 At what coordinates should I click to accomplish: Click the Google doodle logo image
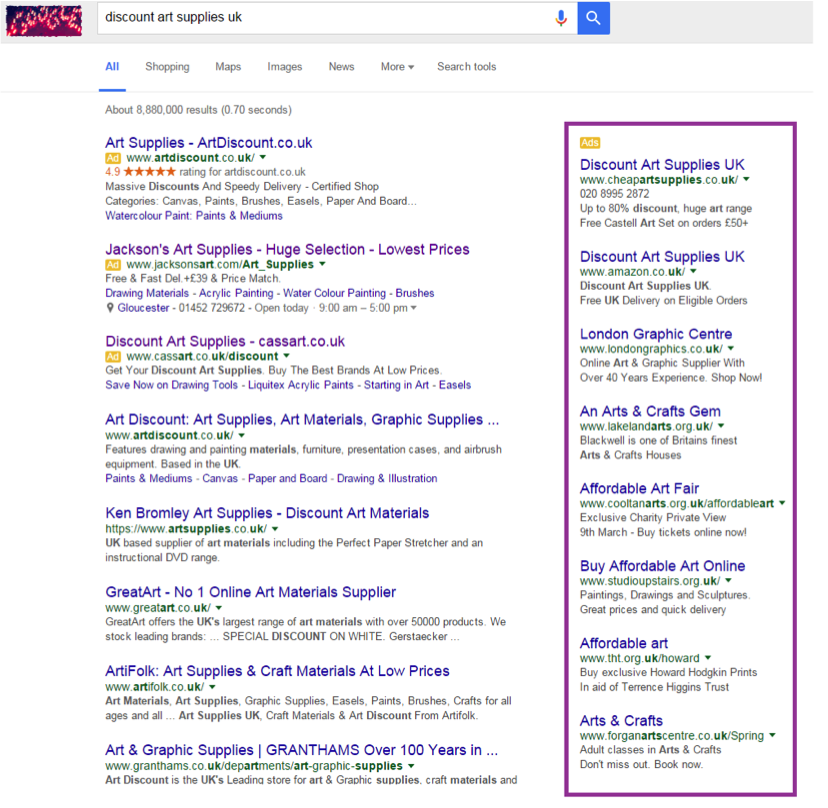pyautogui.click(x=44, y=21)
